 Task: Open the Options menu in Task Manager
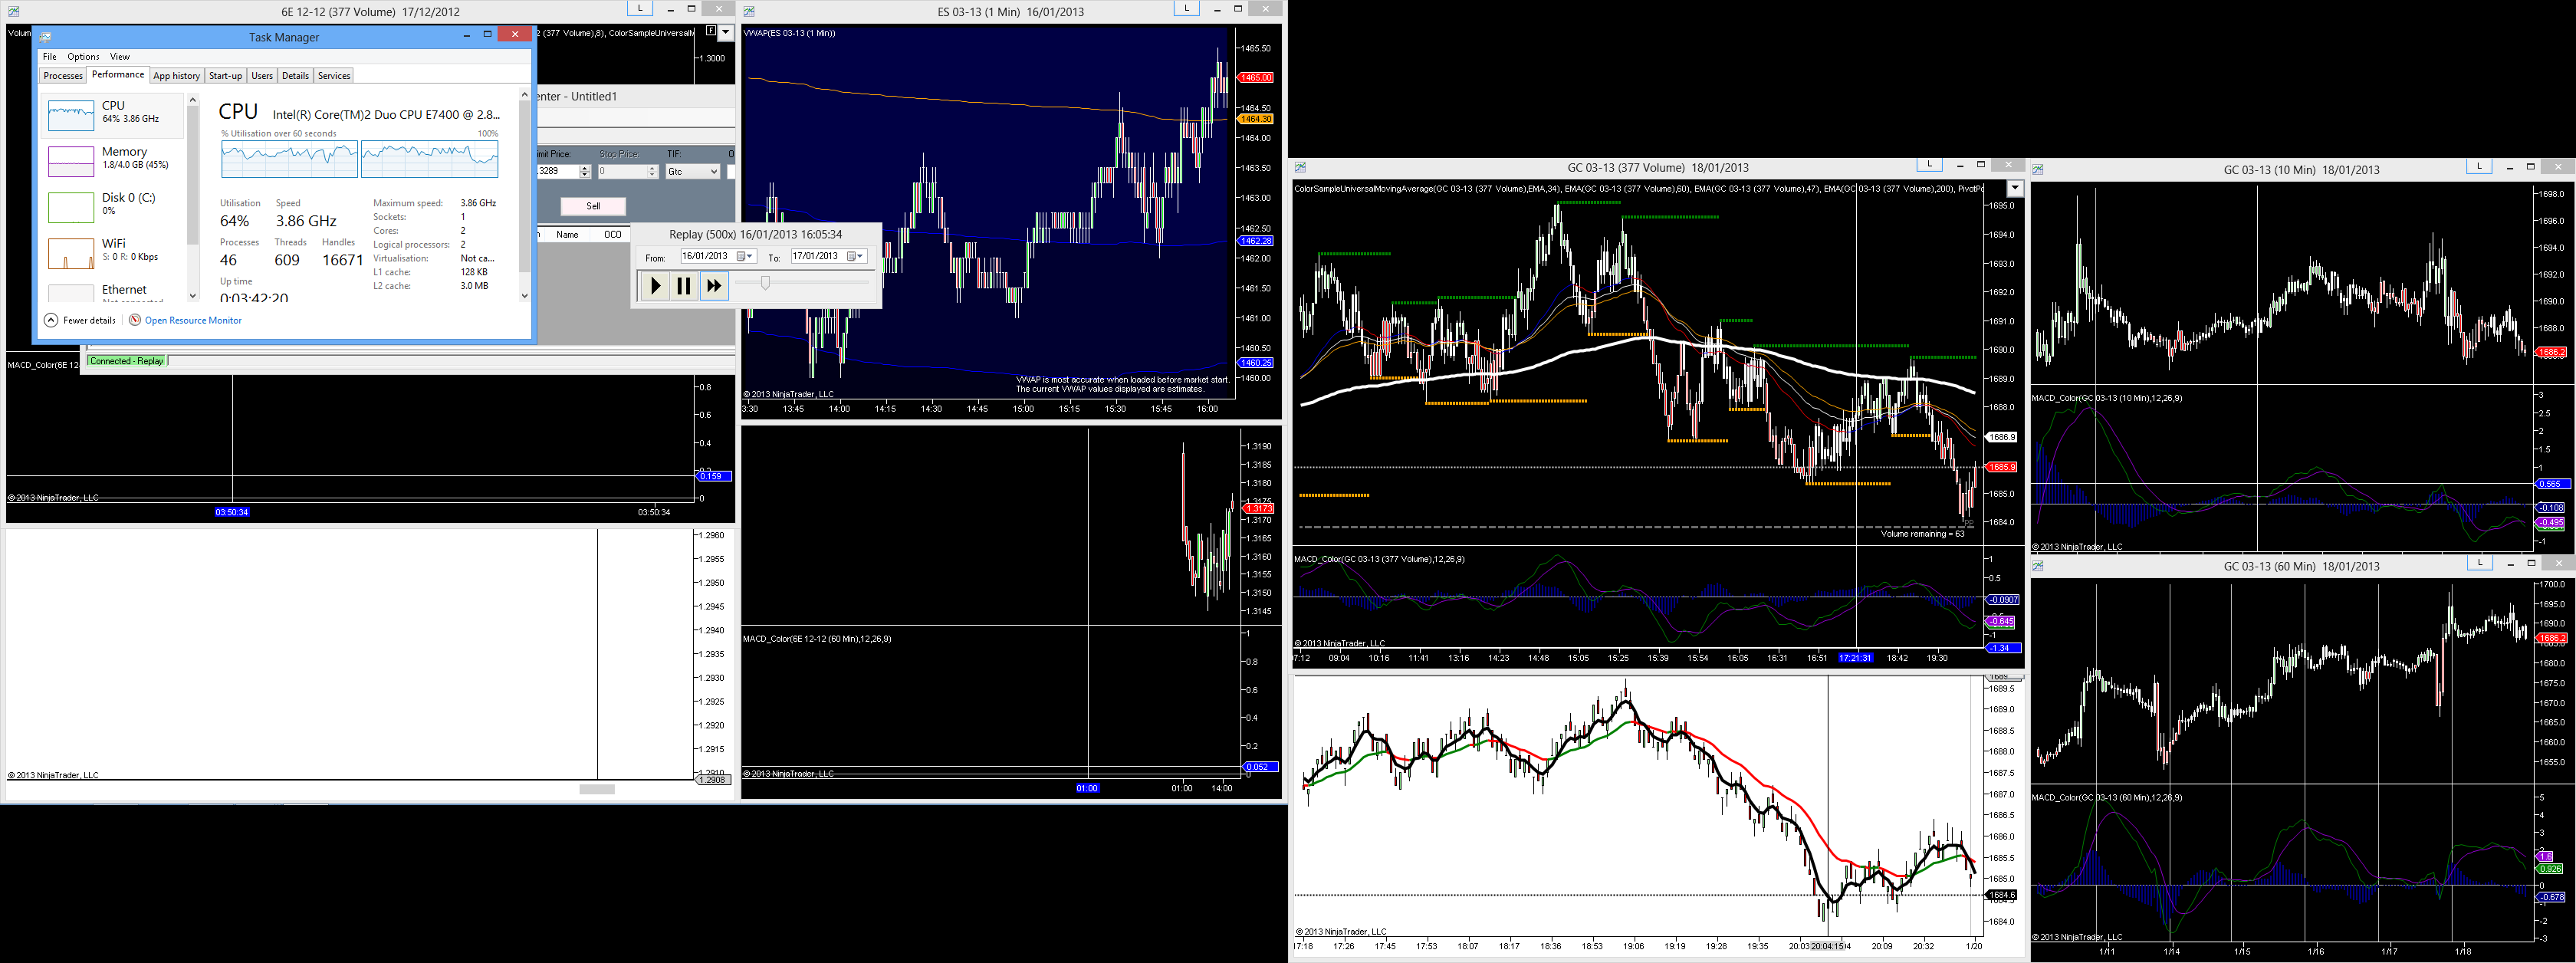83,57
